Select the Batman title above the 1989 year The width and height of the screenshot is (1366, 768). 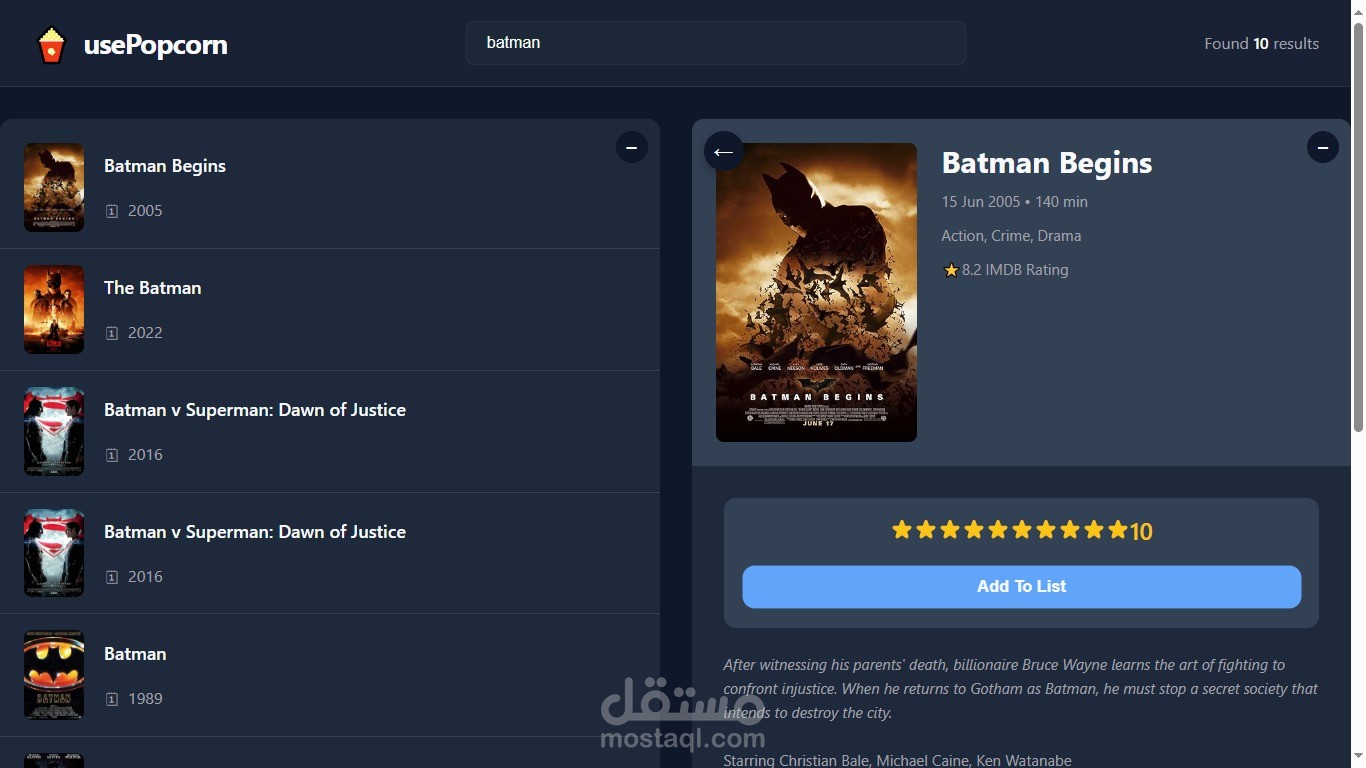(135, 654)
